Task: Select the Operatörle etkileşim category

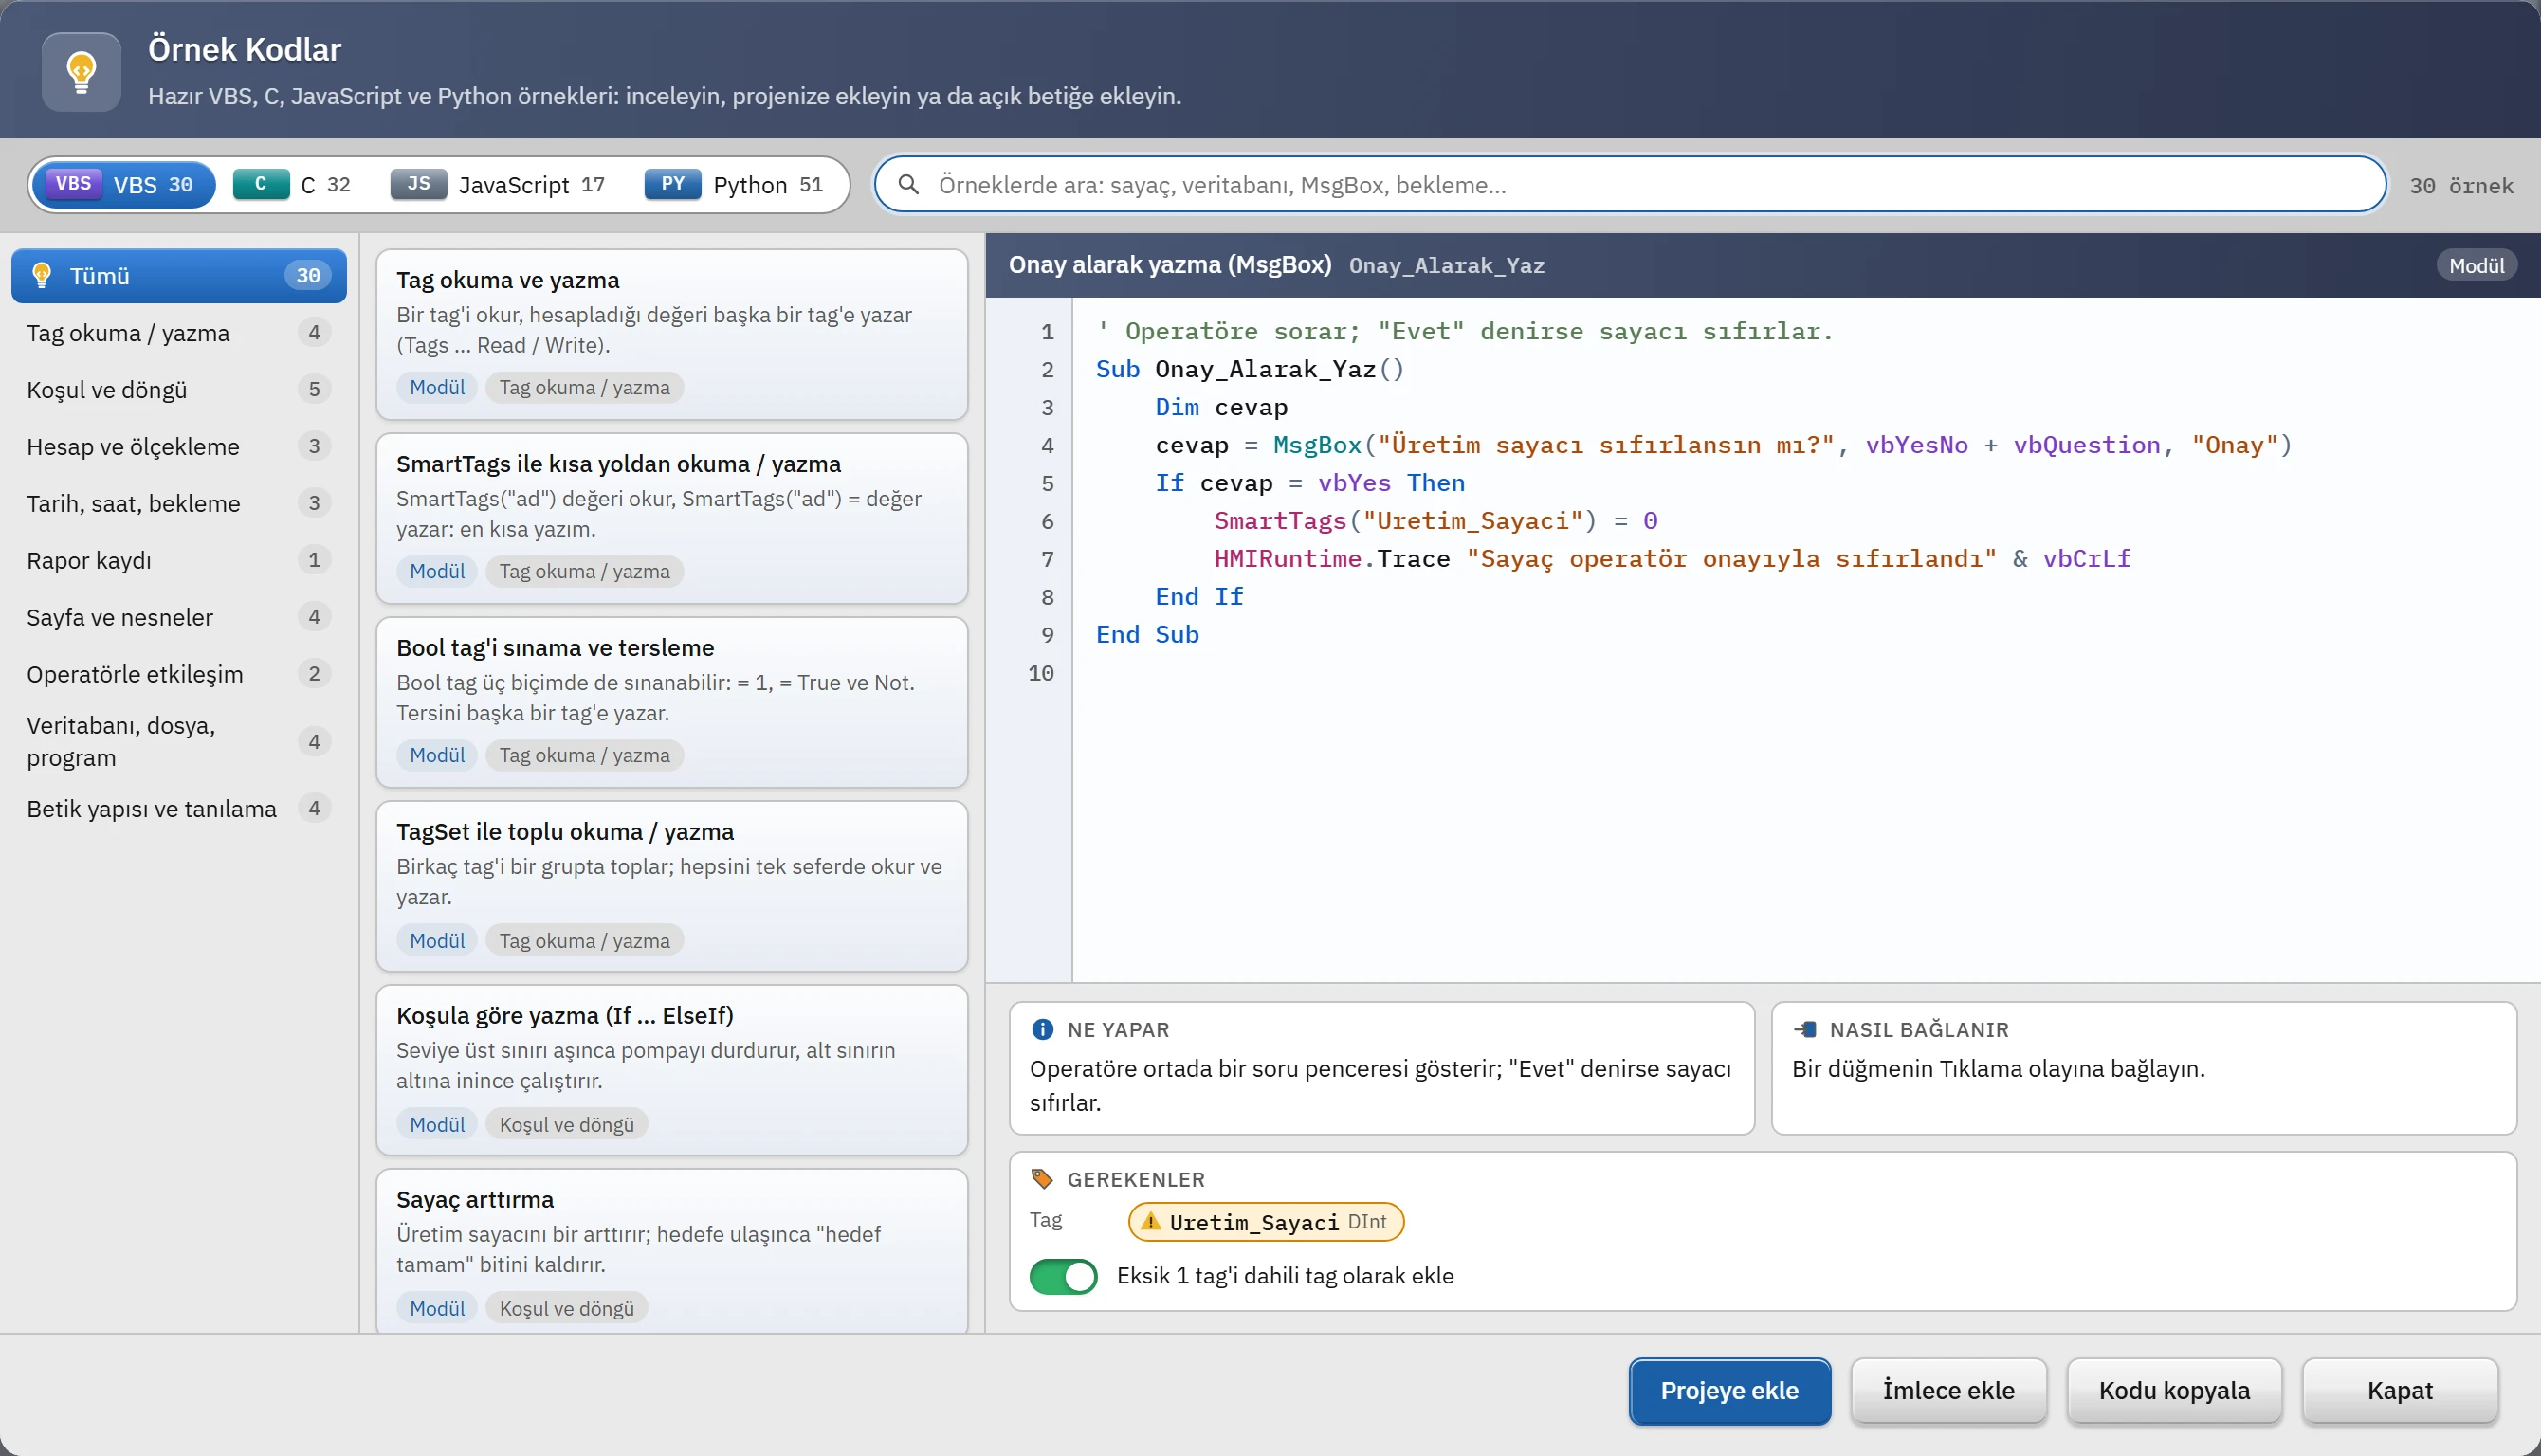Action: tap(179, 674)
